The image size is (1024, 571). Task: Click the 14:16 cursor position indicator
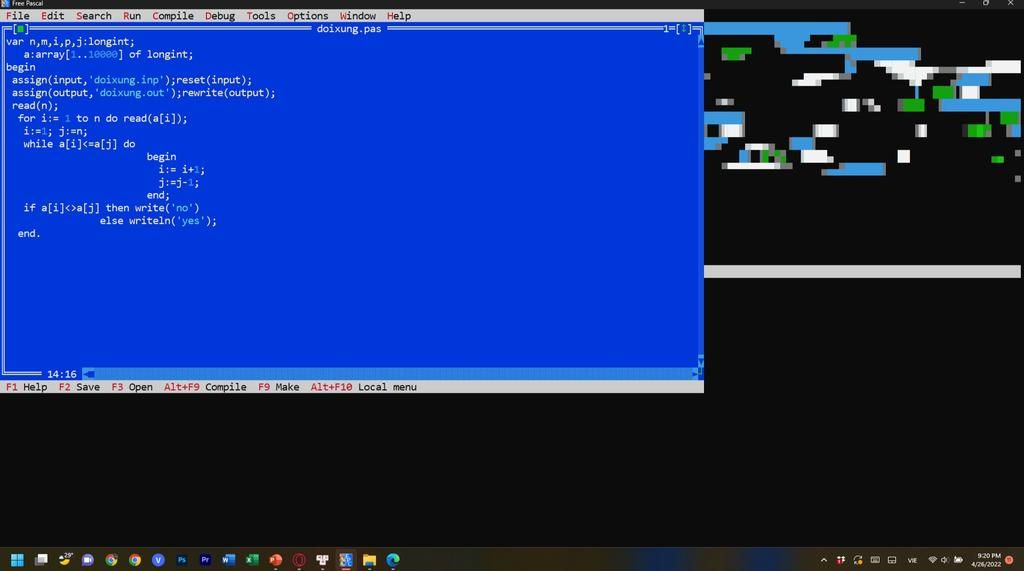[x=62, y=374]
